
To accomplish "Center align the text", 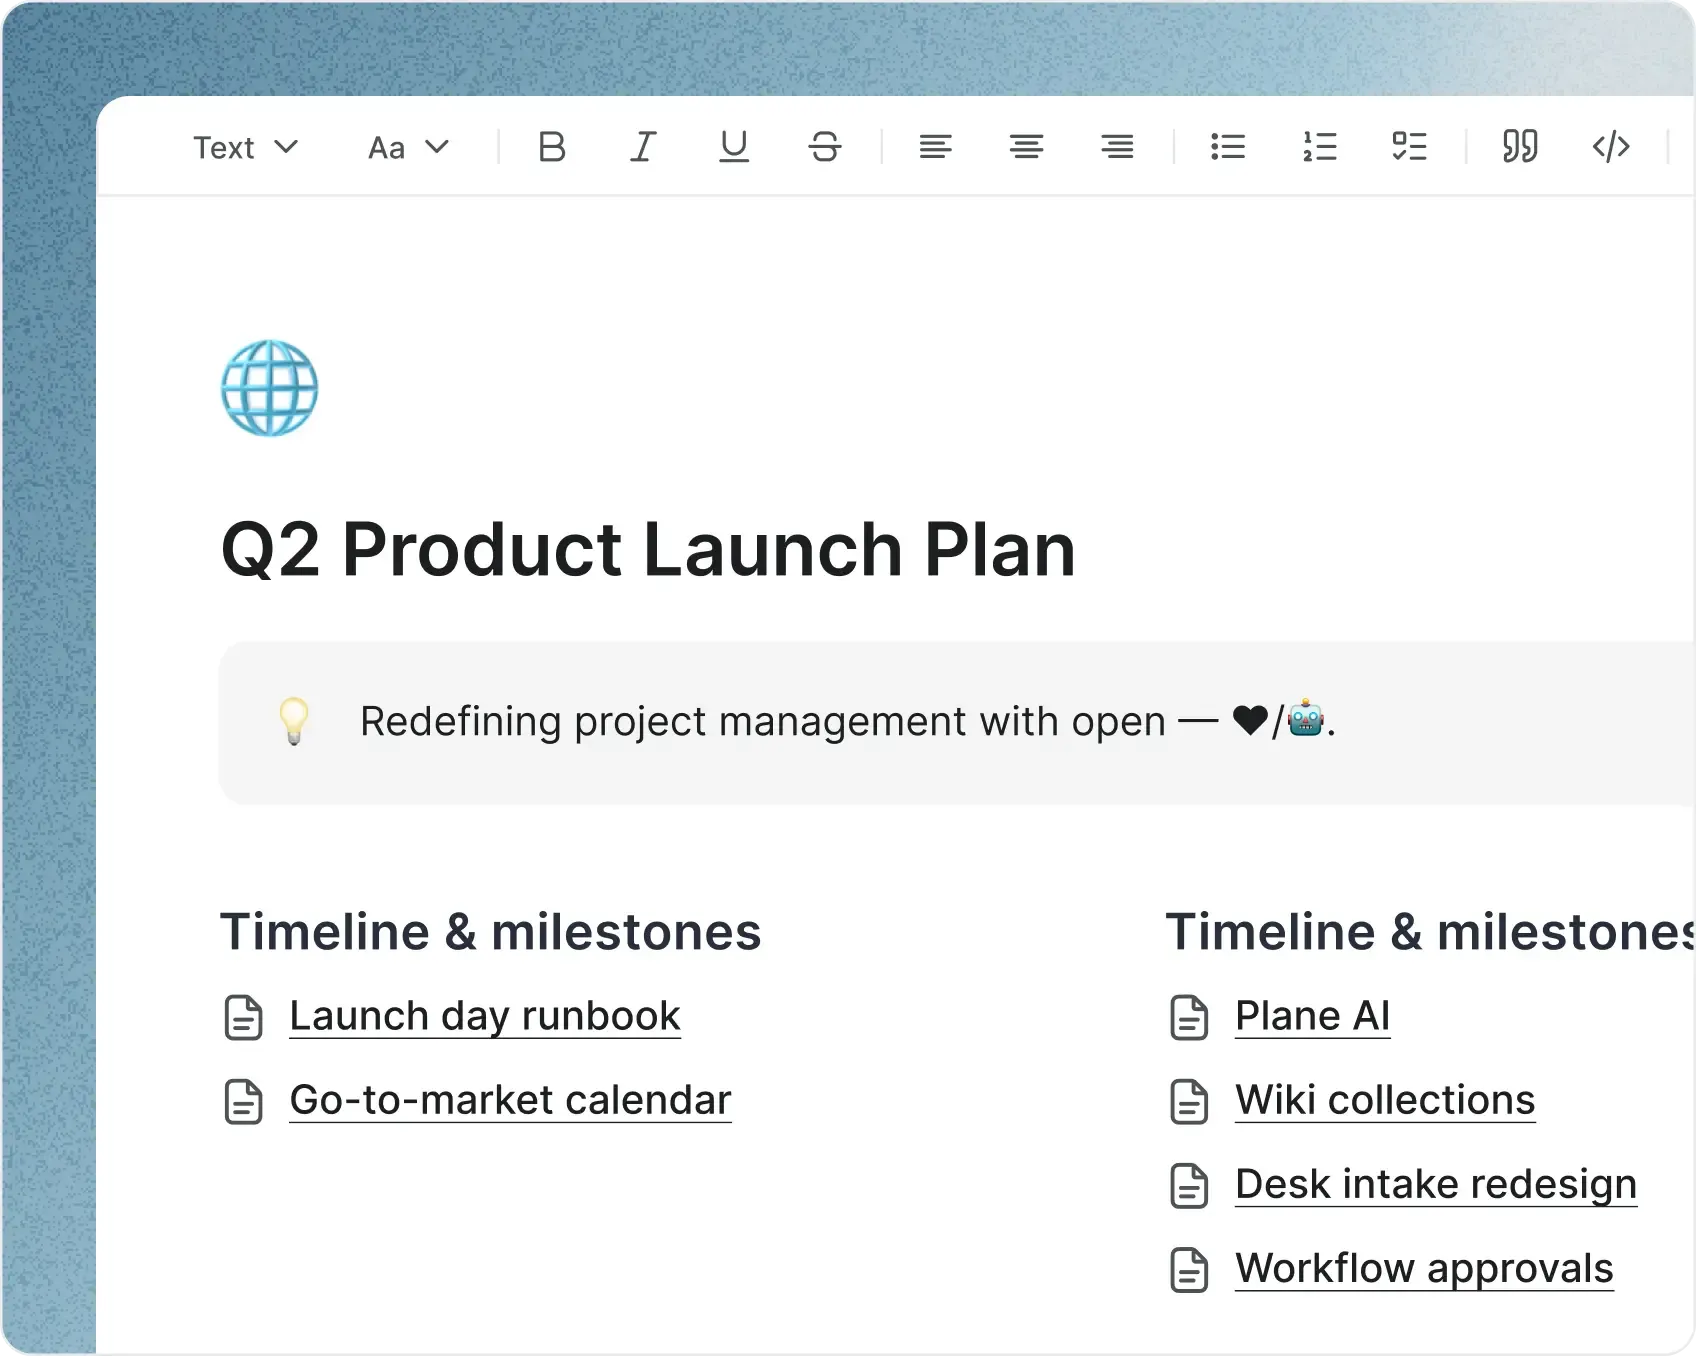I will [x=1026, y=147].
